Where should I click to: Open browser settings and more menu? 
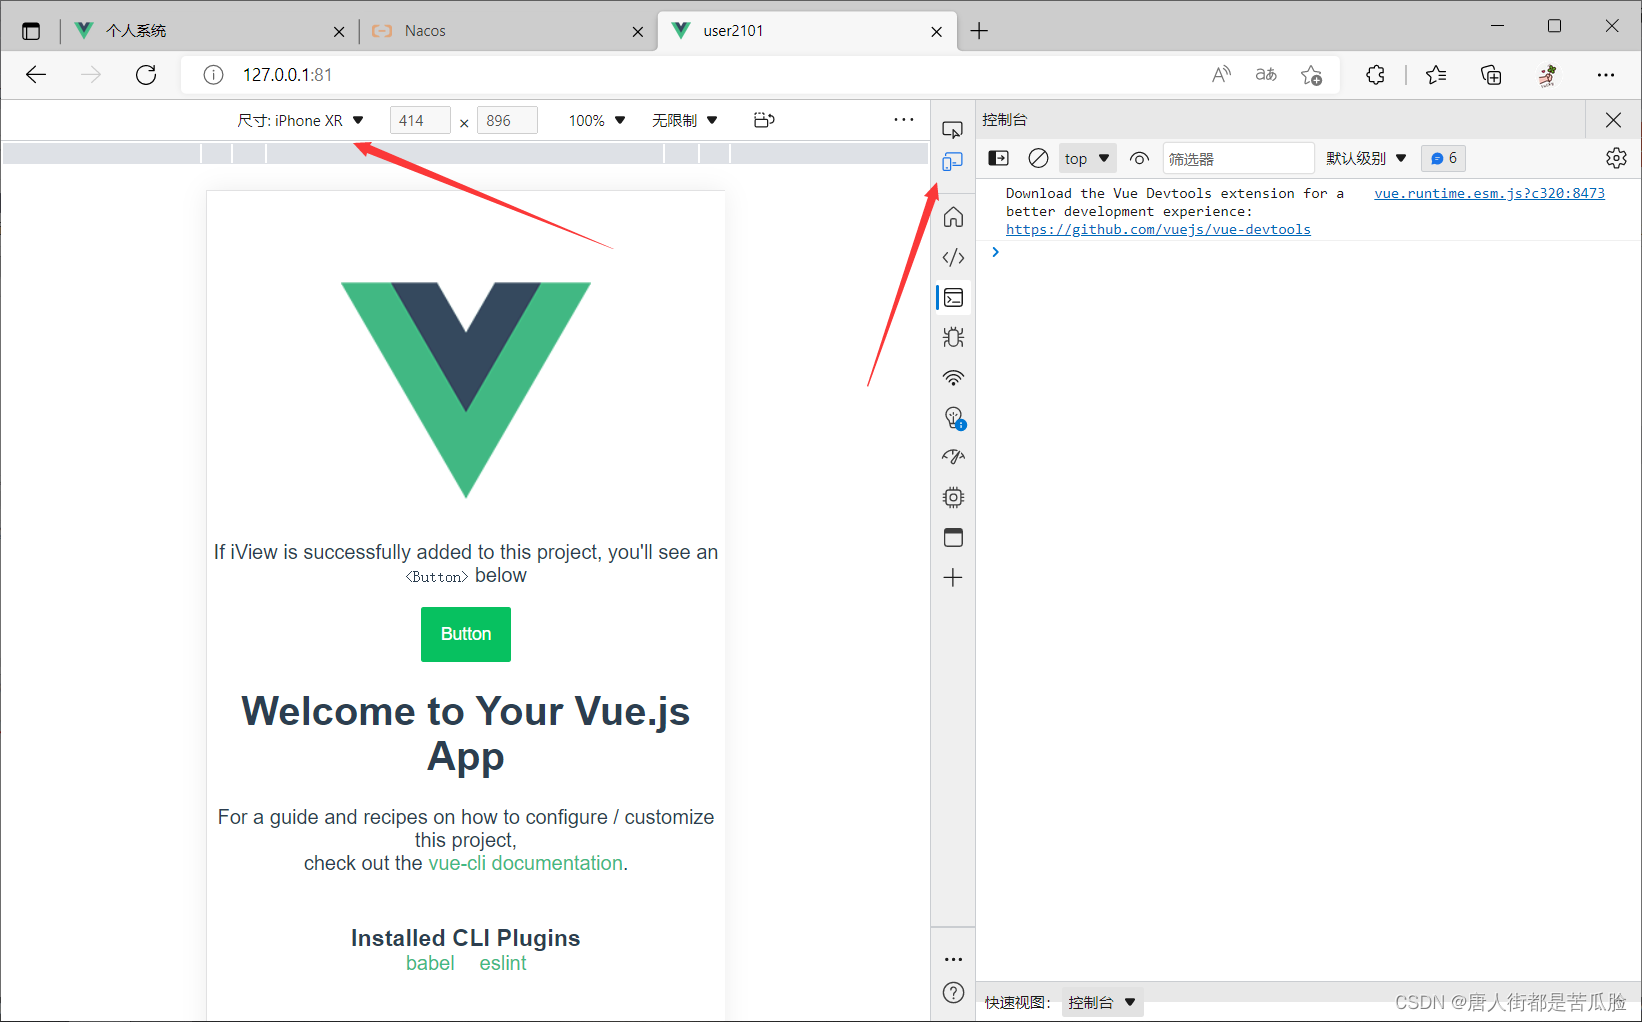1606,75
